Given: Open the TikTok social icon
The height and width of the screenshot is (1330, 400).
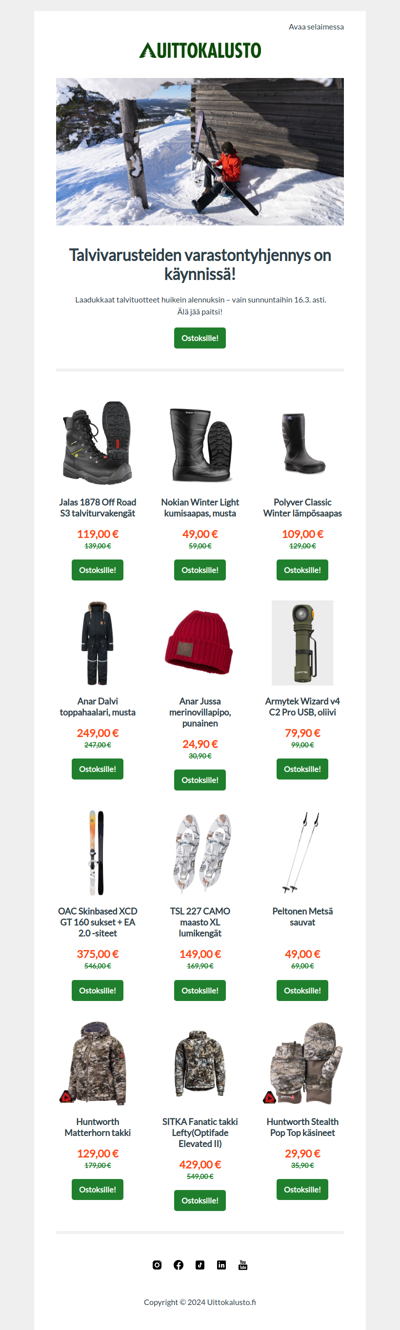Looking at the screenshot, I should point(200,1265).
